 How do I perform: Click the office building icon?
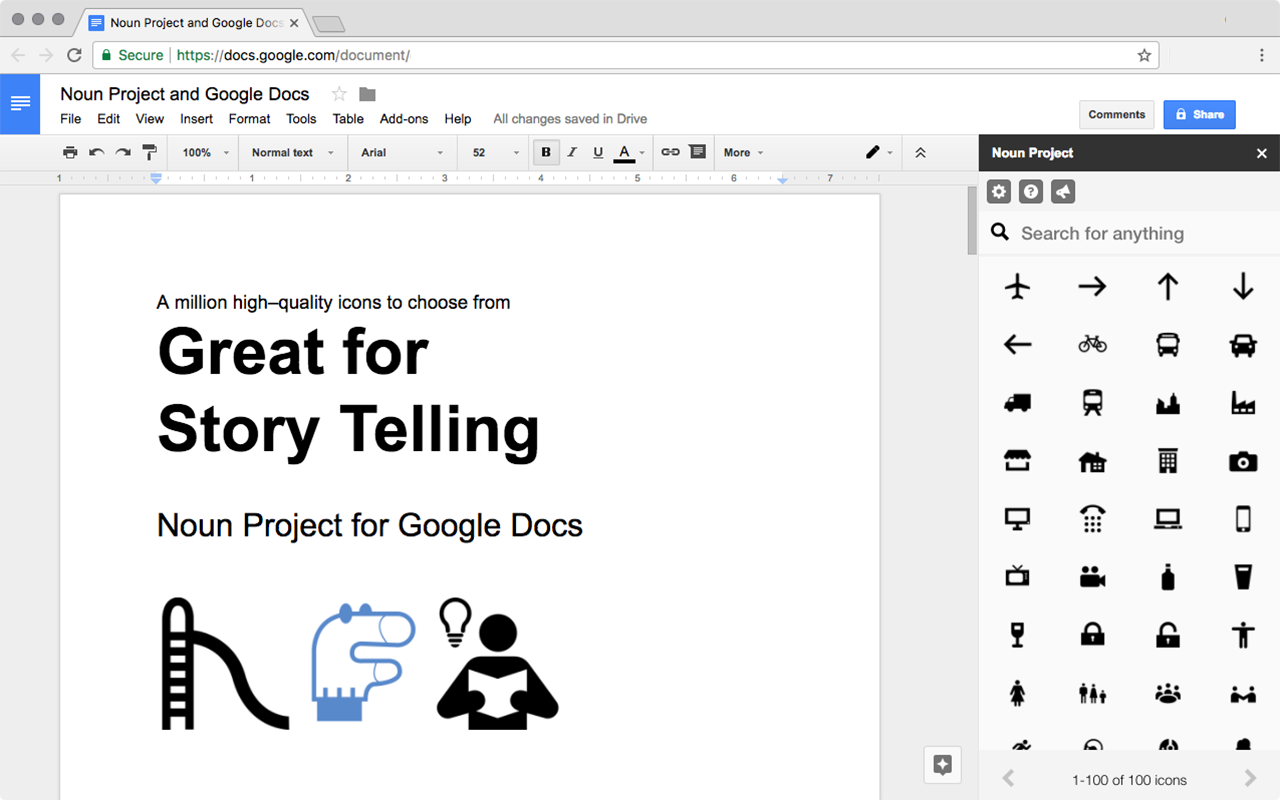point(1167,461)
